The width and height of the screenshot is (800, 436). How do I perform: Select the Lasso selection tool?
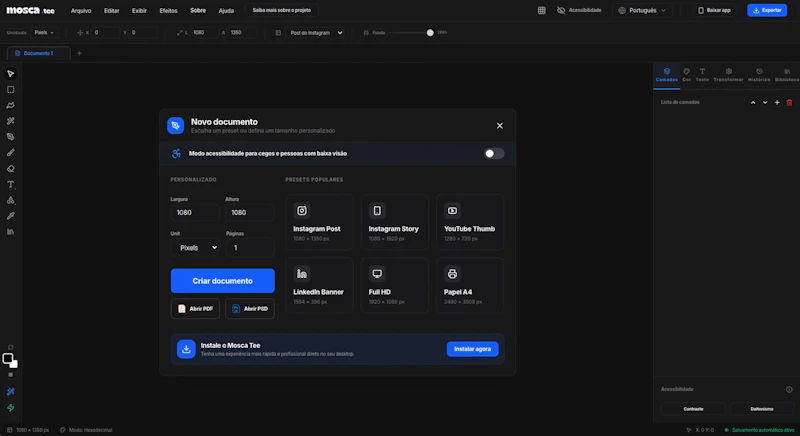pos(11,106)
